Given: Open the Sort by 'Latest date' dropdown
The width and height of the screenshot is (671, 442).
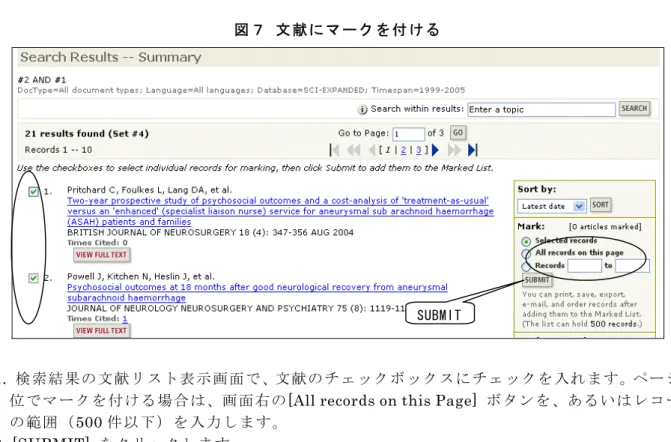Looking at the screenshot, I should [552, 206].
